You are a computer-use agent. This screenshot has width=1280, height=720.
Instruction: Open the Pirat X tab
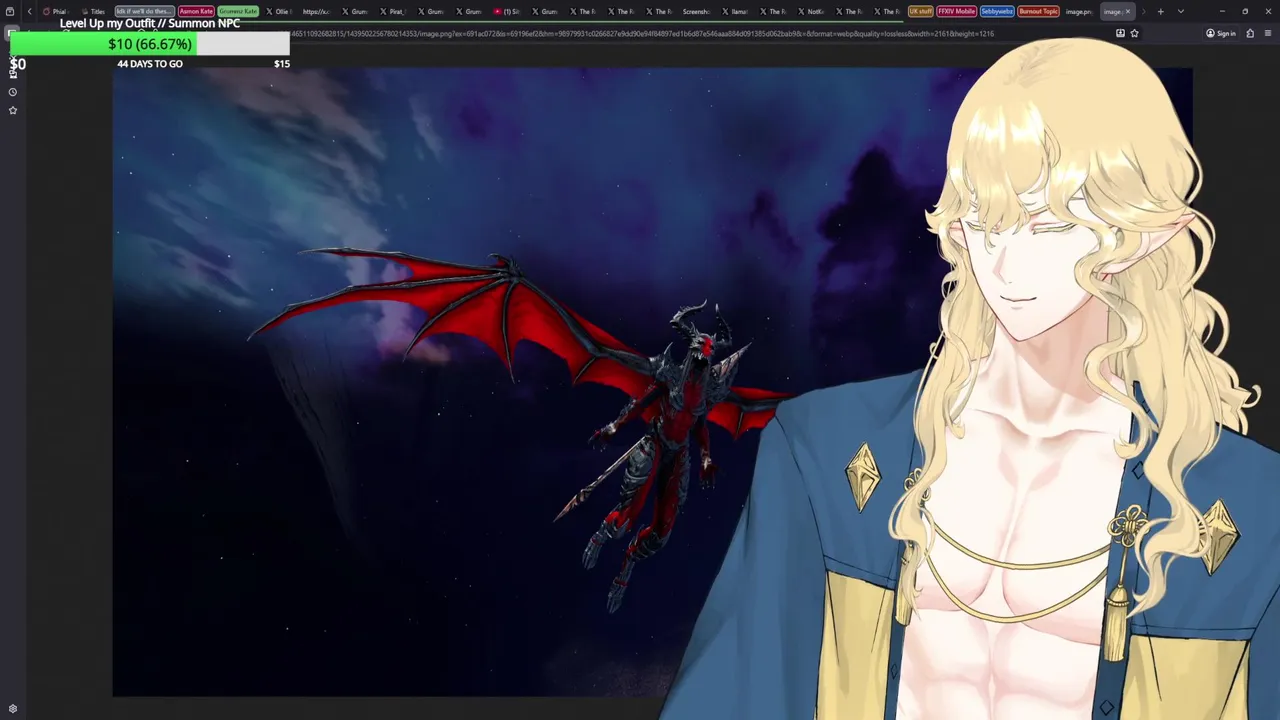coord(392,11)
